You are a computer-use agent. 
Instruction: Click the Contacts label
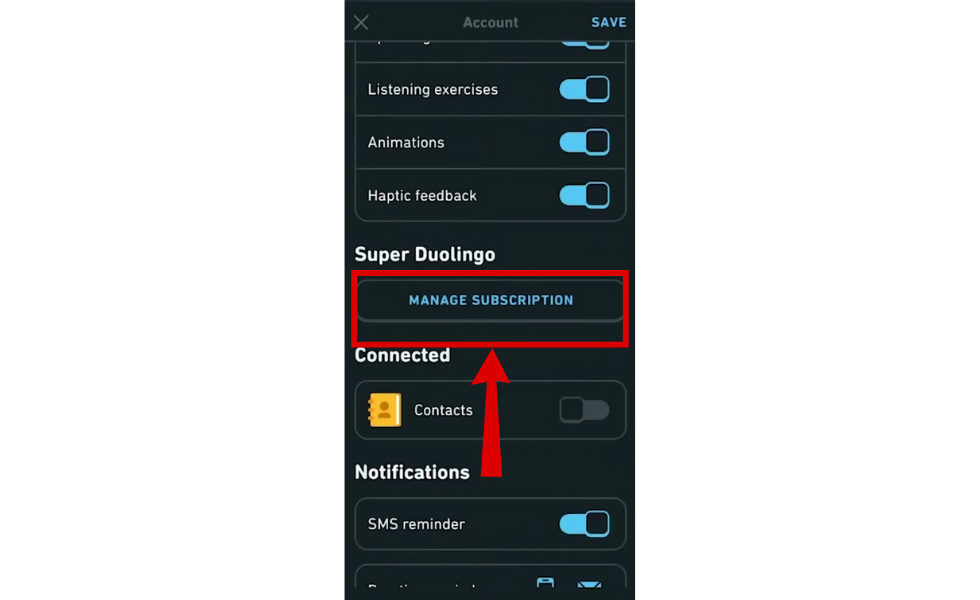[x=443, y=410]
